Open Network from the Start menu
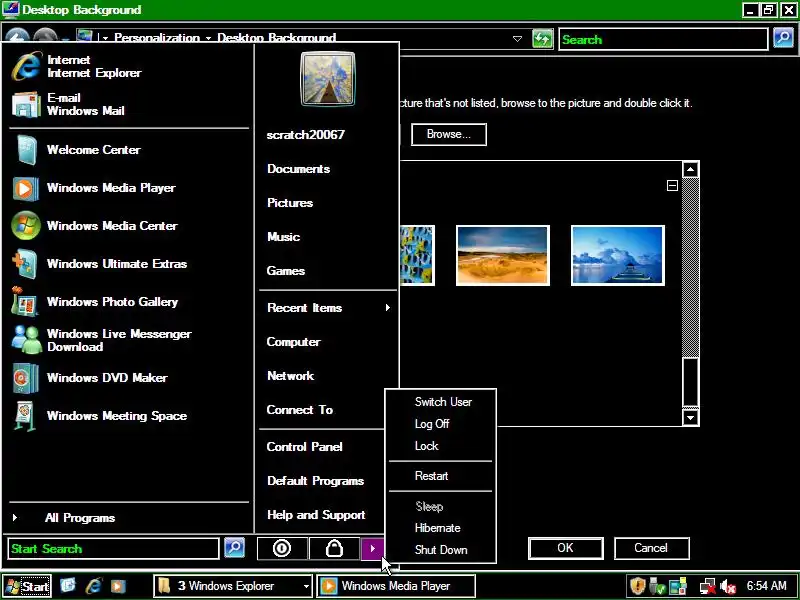The image size is (800, 600). 290,376
